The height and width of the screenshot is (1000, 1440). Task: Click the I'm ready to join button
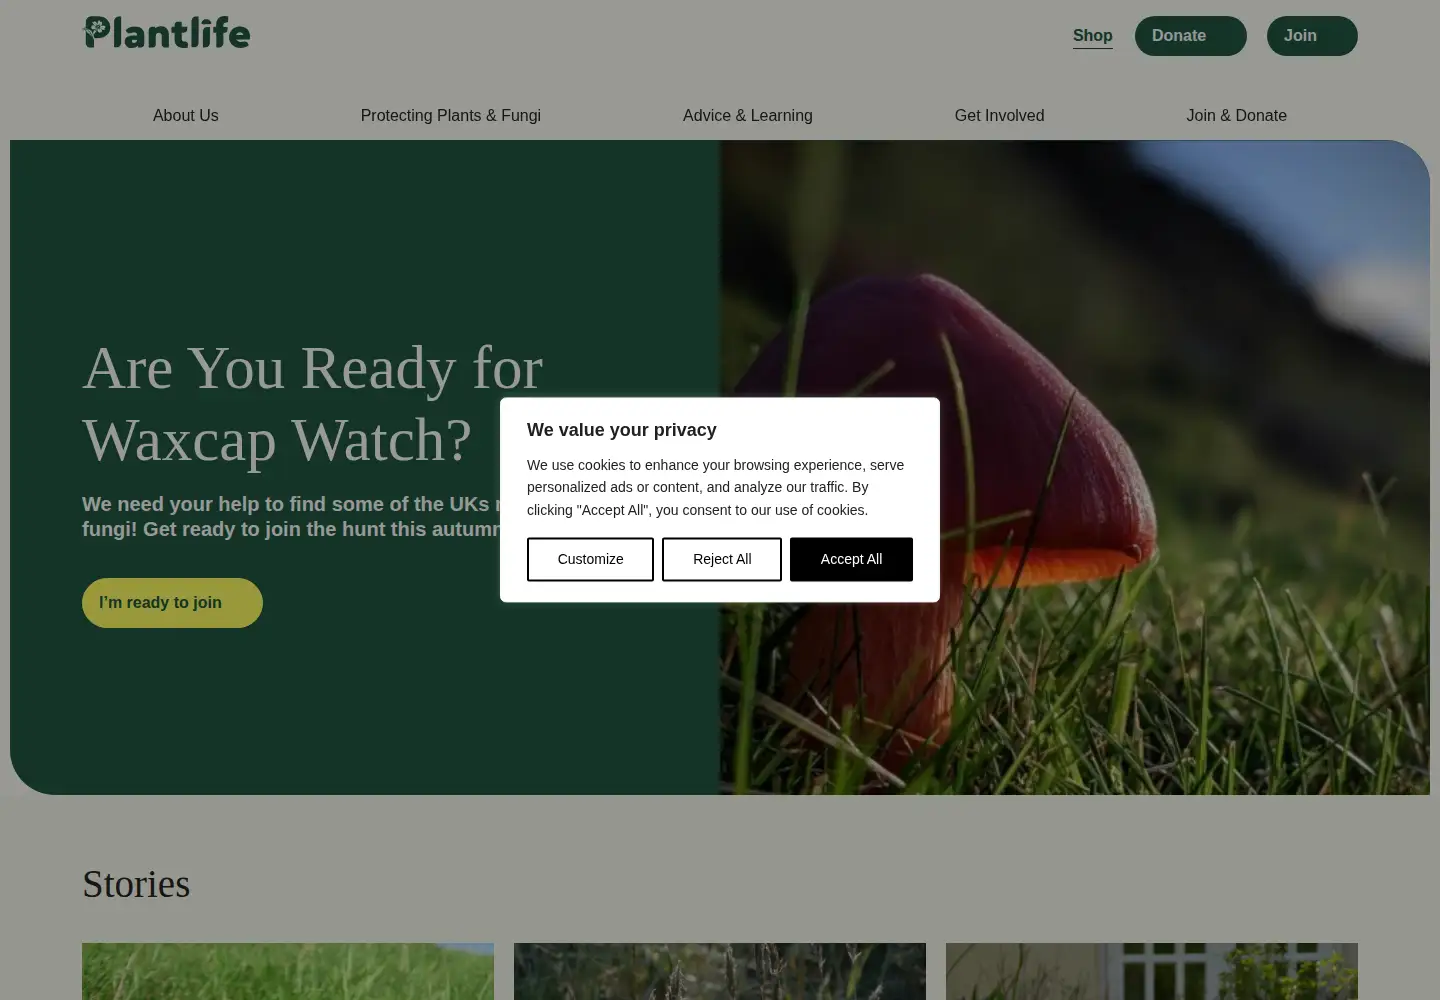click(x=172, y=603)
